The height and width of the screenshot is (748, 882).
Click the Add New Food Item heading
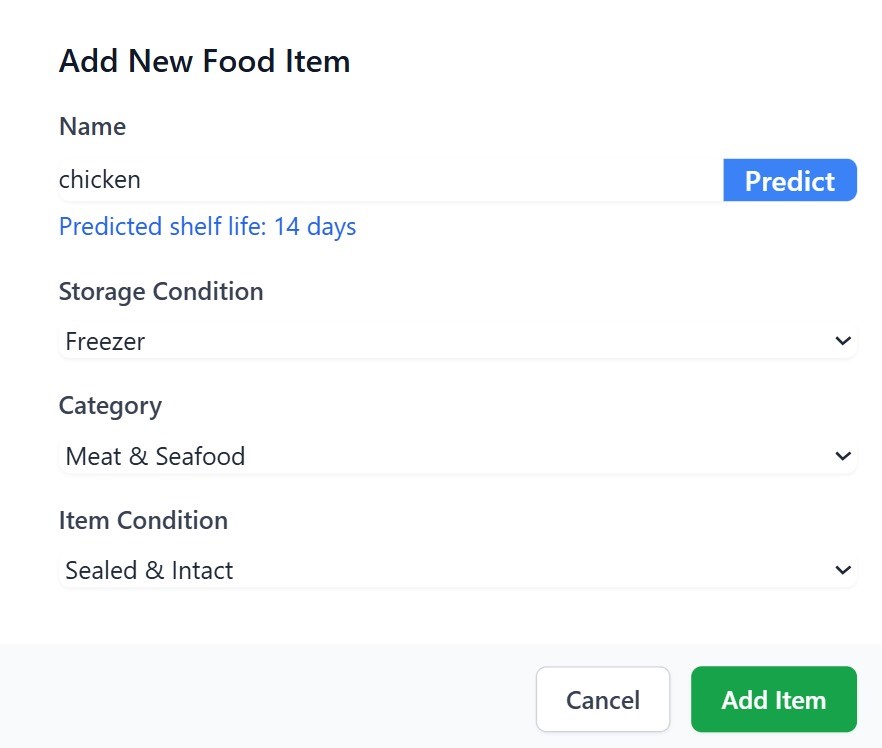point(205,61)
